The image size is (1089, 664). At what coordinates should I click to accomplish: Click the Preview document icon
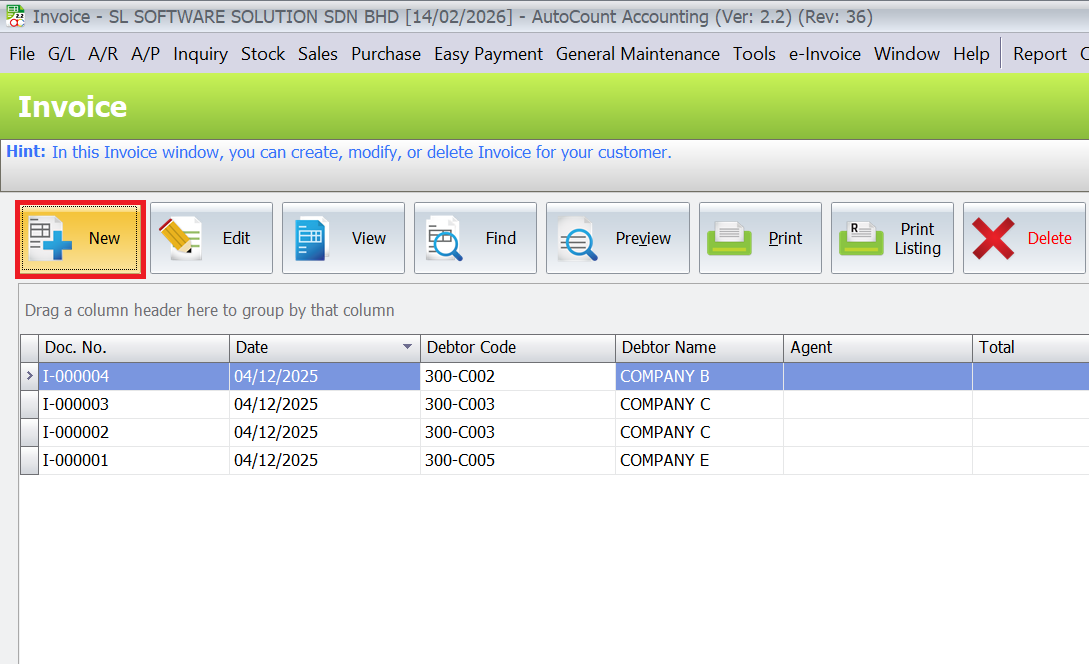(x=577, y=239)
